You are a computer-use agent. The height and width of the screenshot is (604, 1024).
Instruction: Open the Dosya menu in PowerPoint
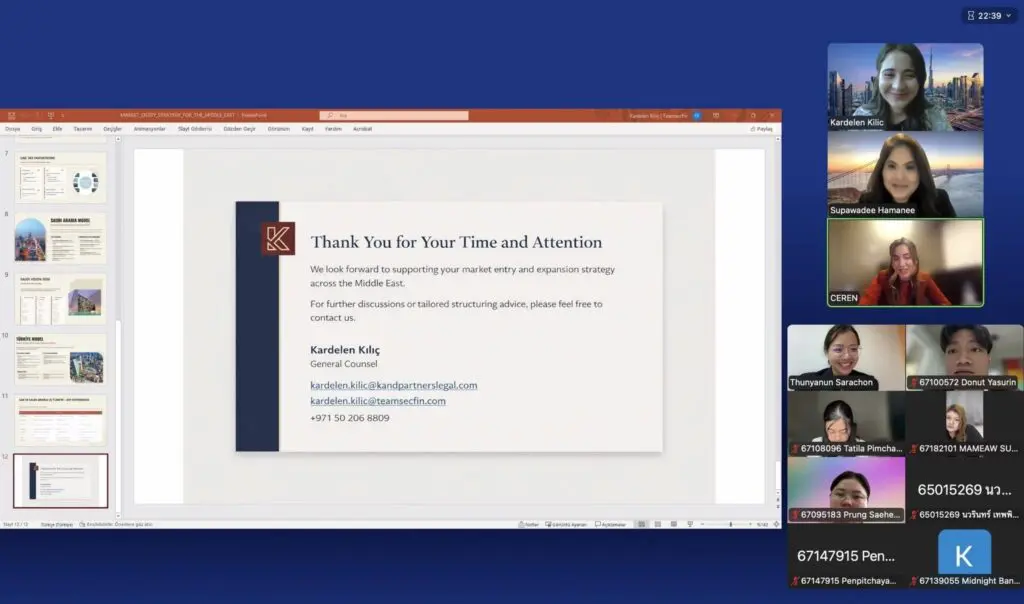pyautogui.click(x=13, y=129)
